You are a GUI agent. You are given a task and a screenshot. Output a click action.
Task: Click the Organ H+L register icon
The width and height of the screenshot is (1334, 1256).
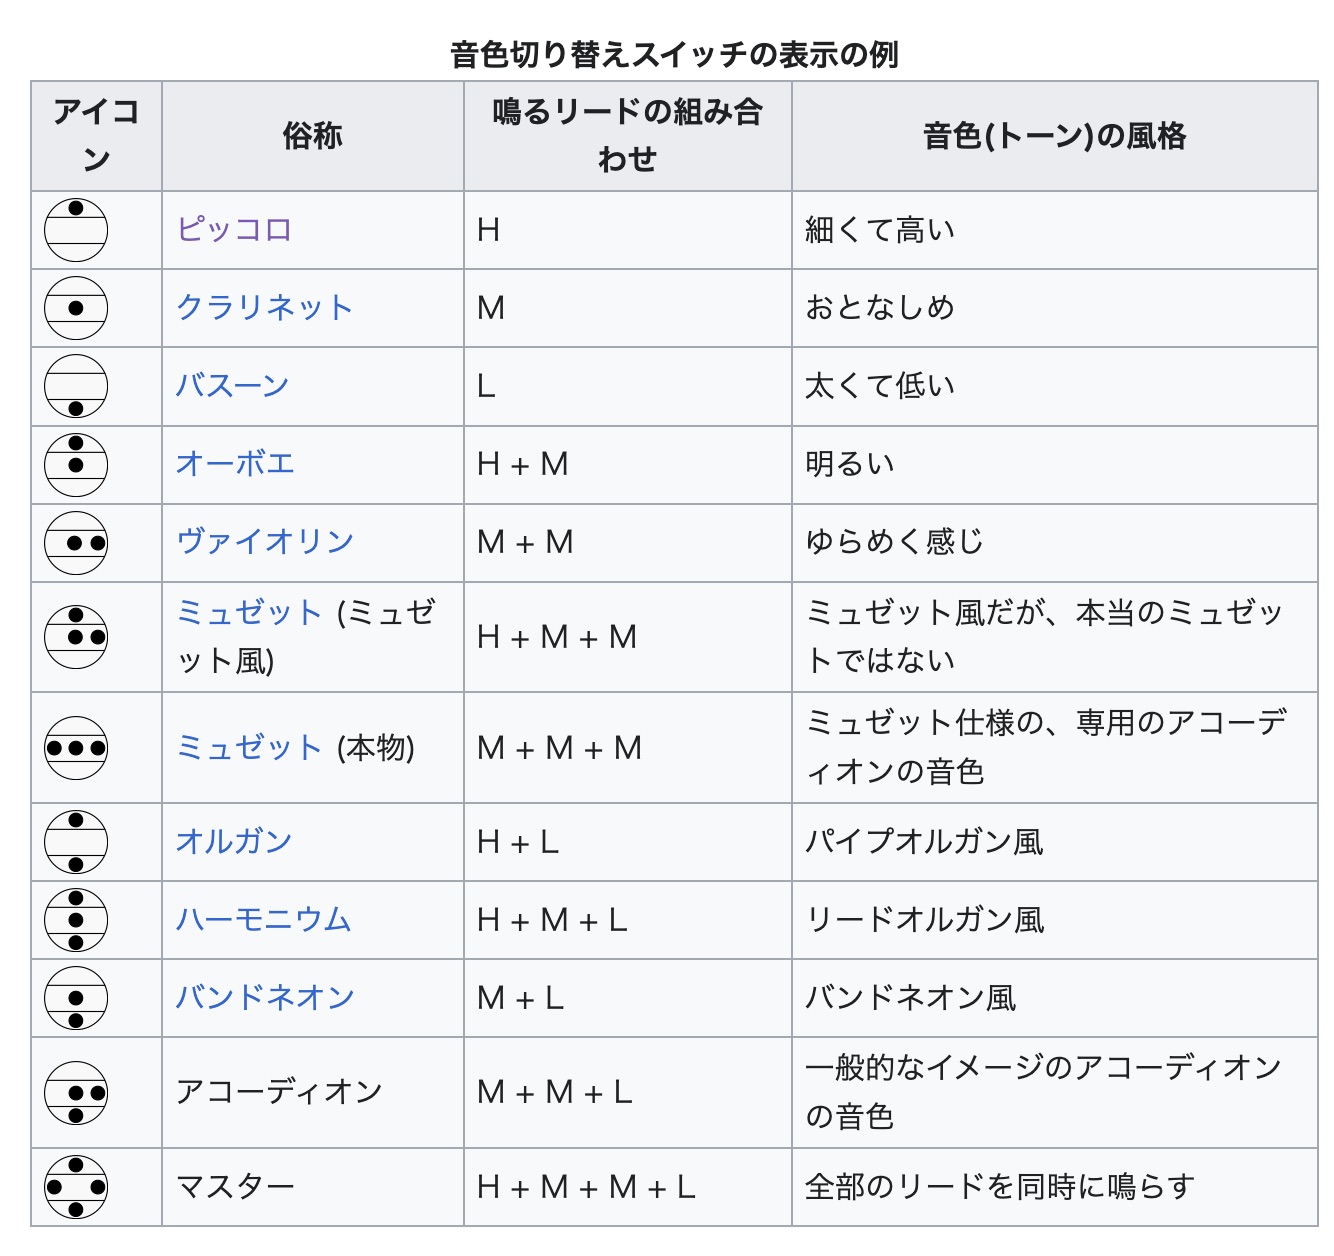tap(76, 842)
